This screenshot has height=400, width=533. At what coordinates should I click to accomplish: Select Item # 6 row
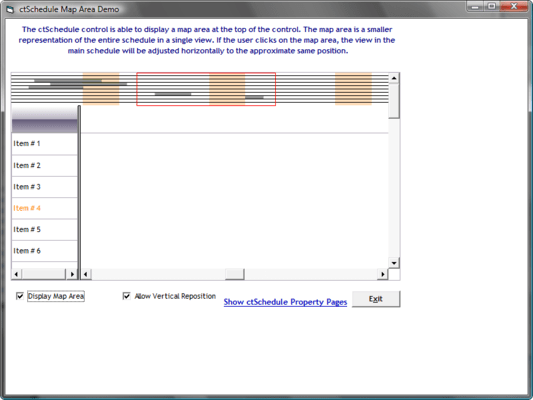click(x=45, y=251)
